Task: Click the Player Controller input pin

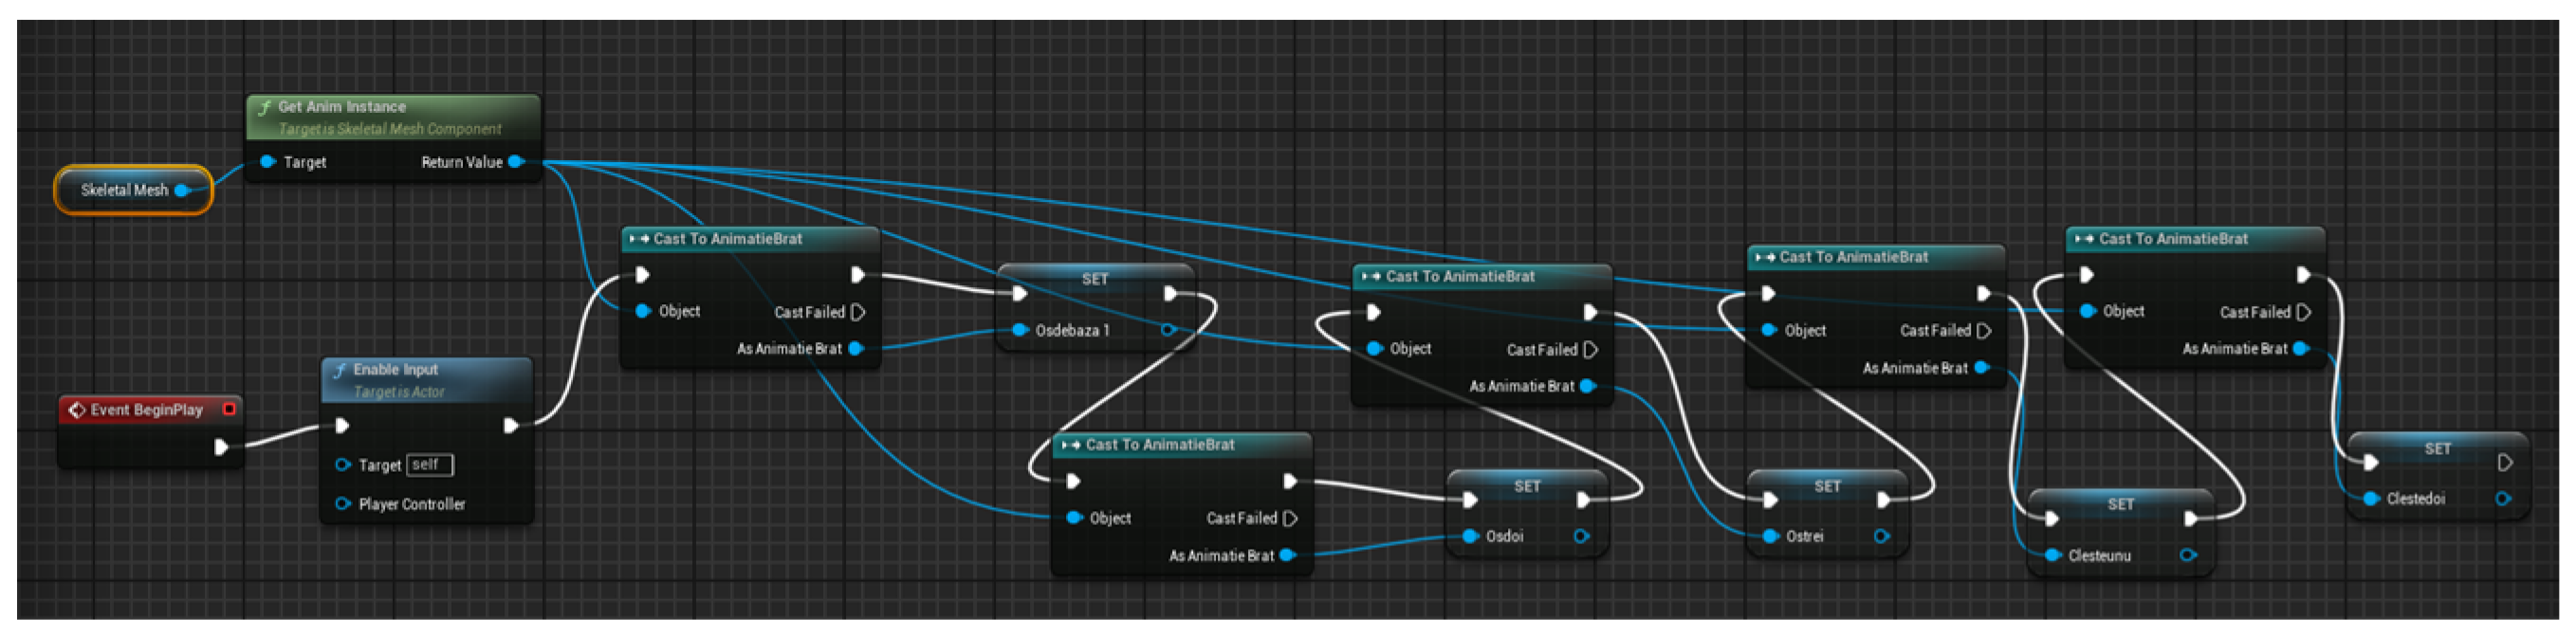Action: (343, 504)
